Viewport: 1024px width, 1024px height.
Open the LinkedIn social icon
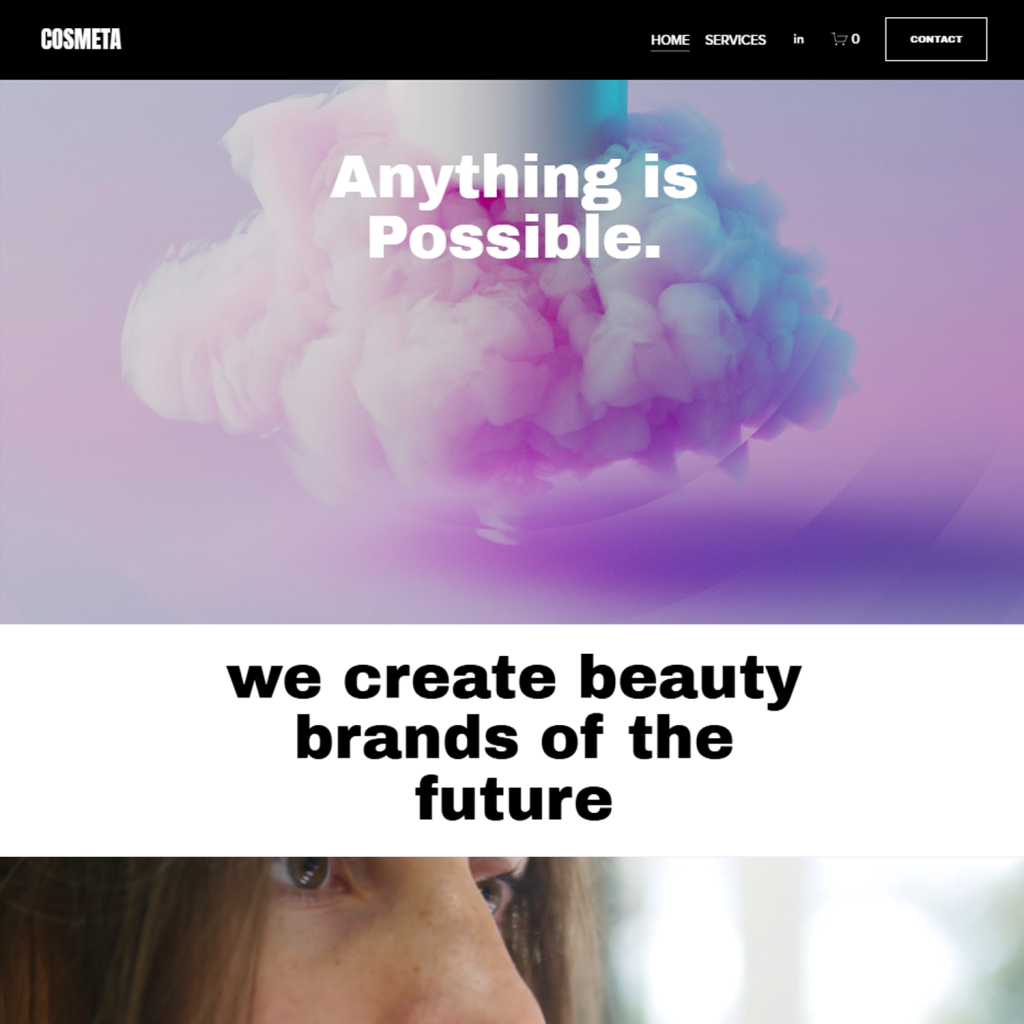(x=798, y=39)
